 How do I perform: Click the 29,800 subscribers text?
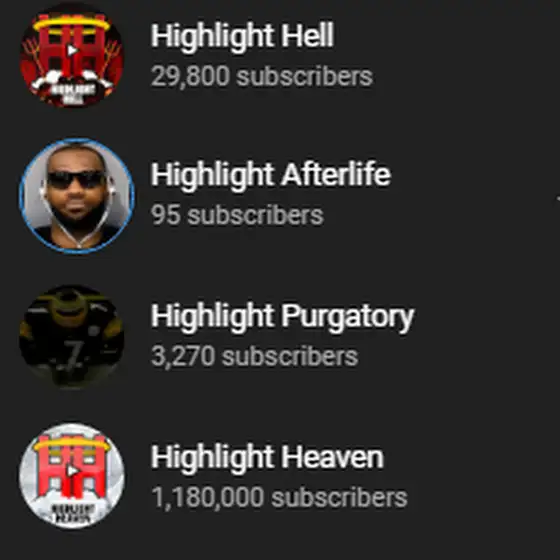(x=262, y=76)
